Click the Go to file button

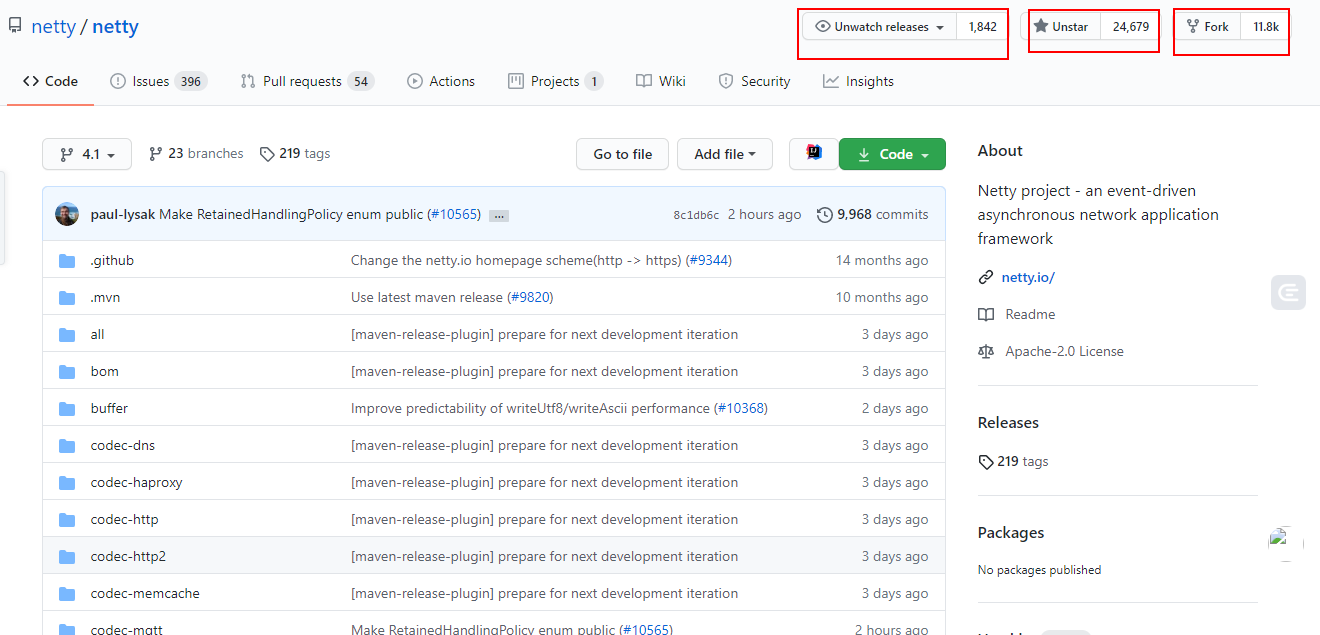click(622, 154)
